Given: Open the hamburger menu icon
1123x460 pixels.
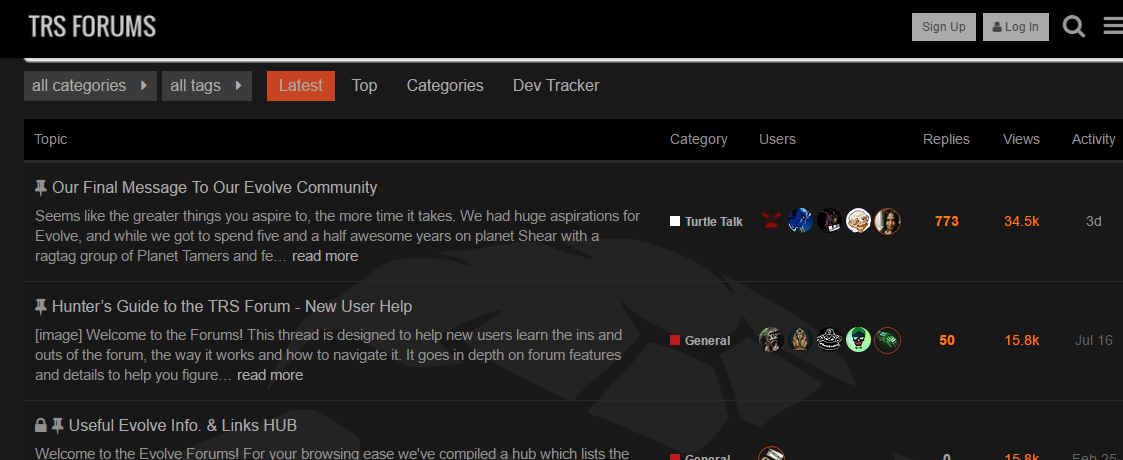Looking at the screenshot, I should pyautogui.click(x=1114, y=27).
